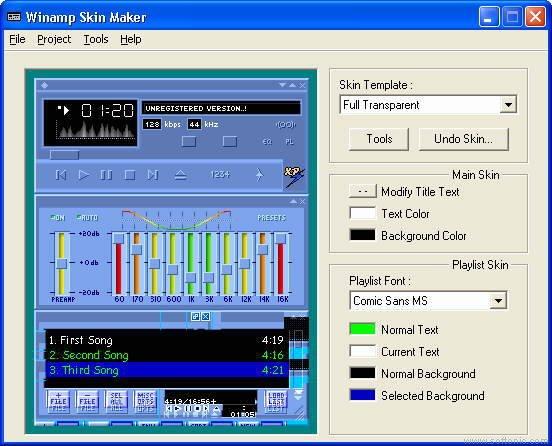Click the Modify Title Text button

(363, 191)
